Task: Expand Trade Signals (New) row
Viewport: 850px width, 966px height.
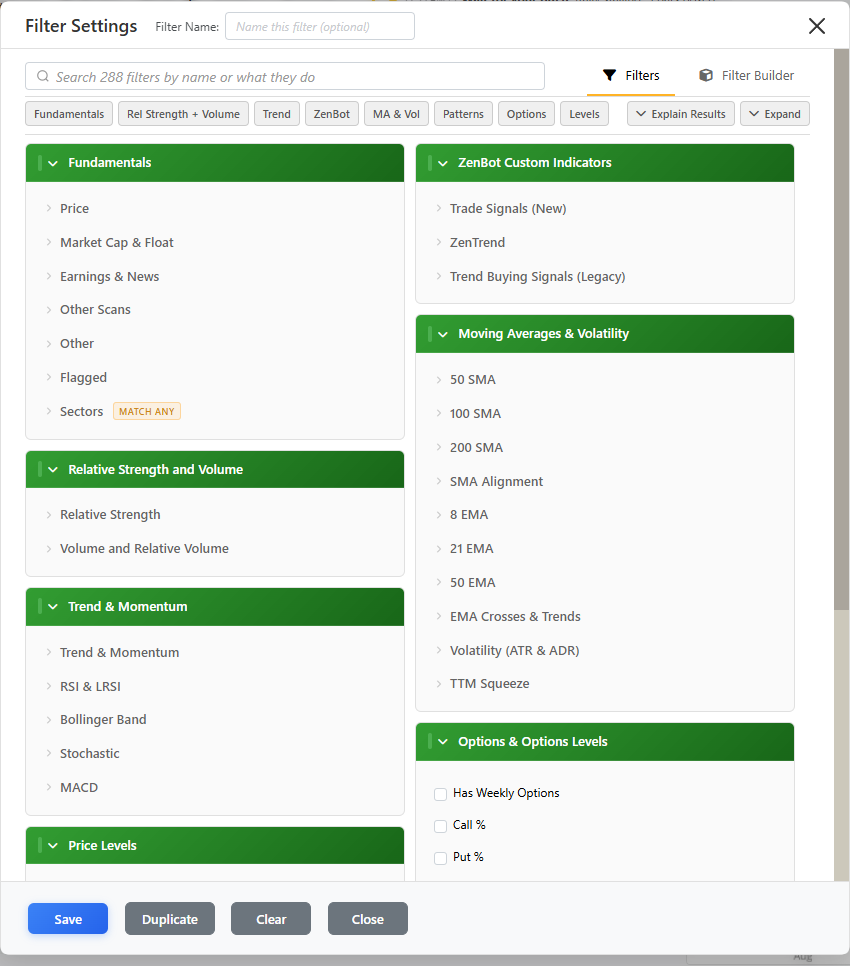Action: click(605, 208)
